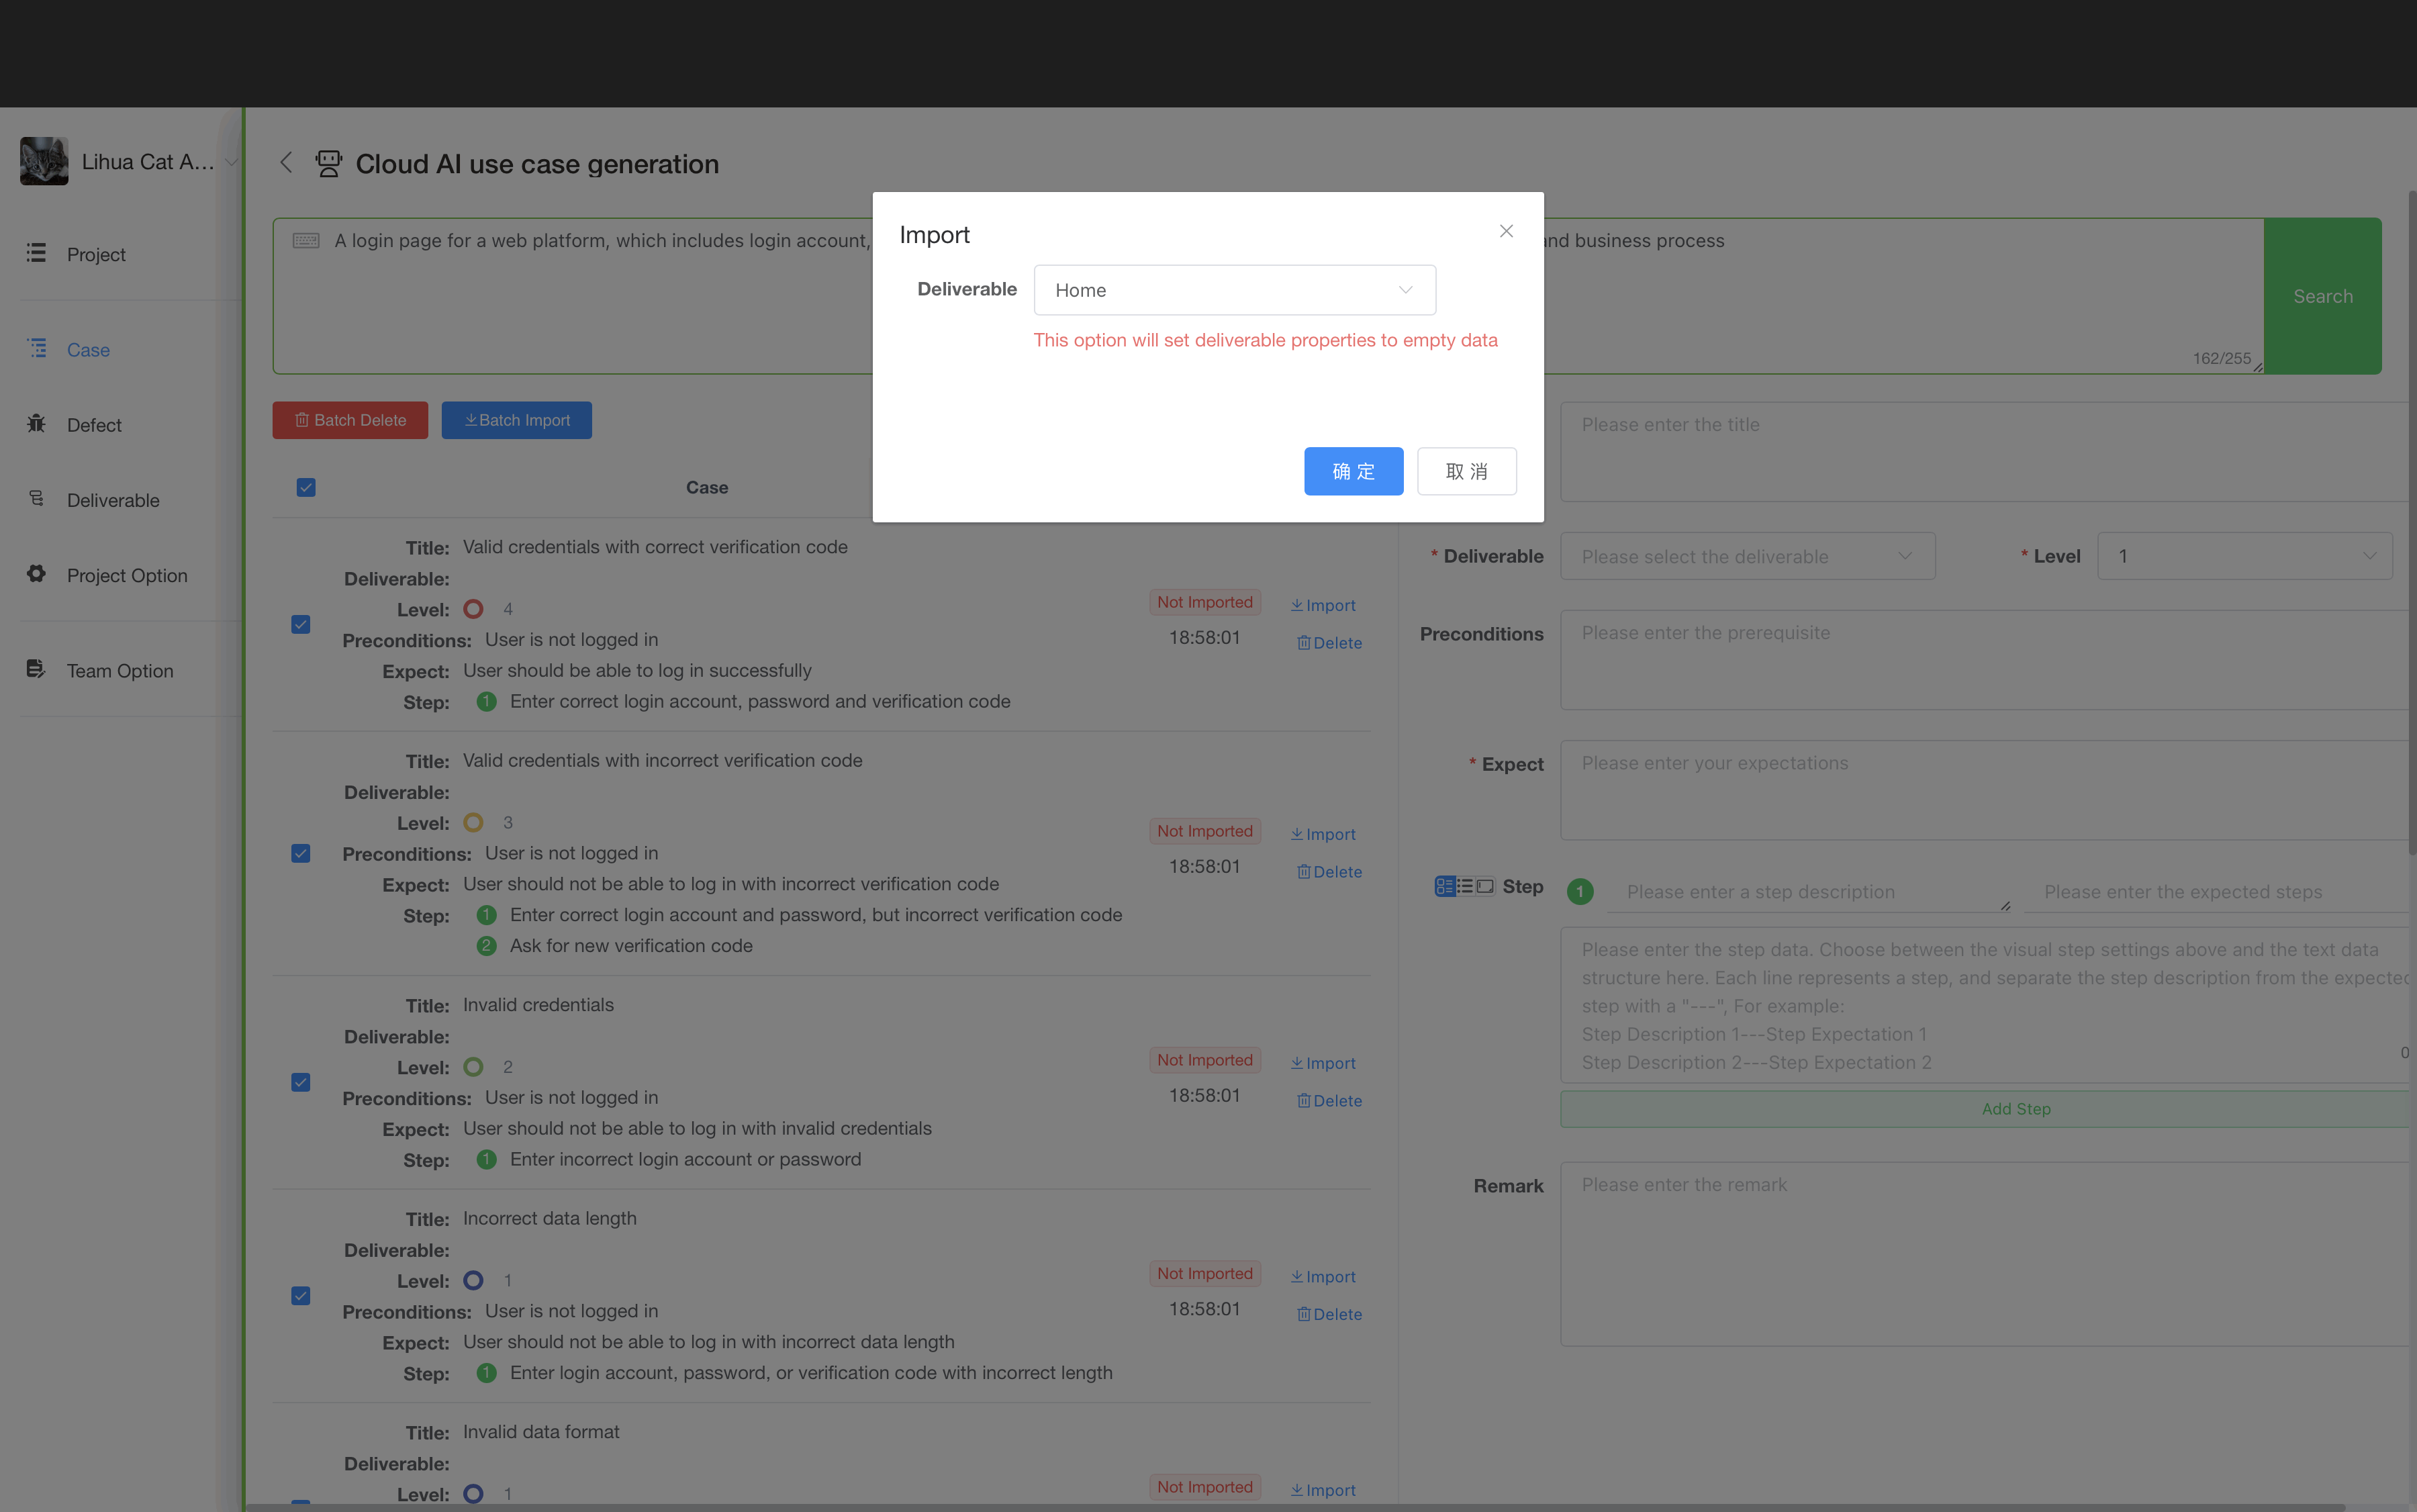The image size is (2417, 1512).
Task: Click the Project list icon in sidebar
Action: [36, 253]
